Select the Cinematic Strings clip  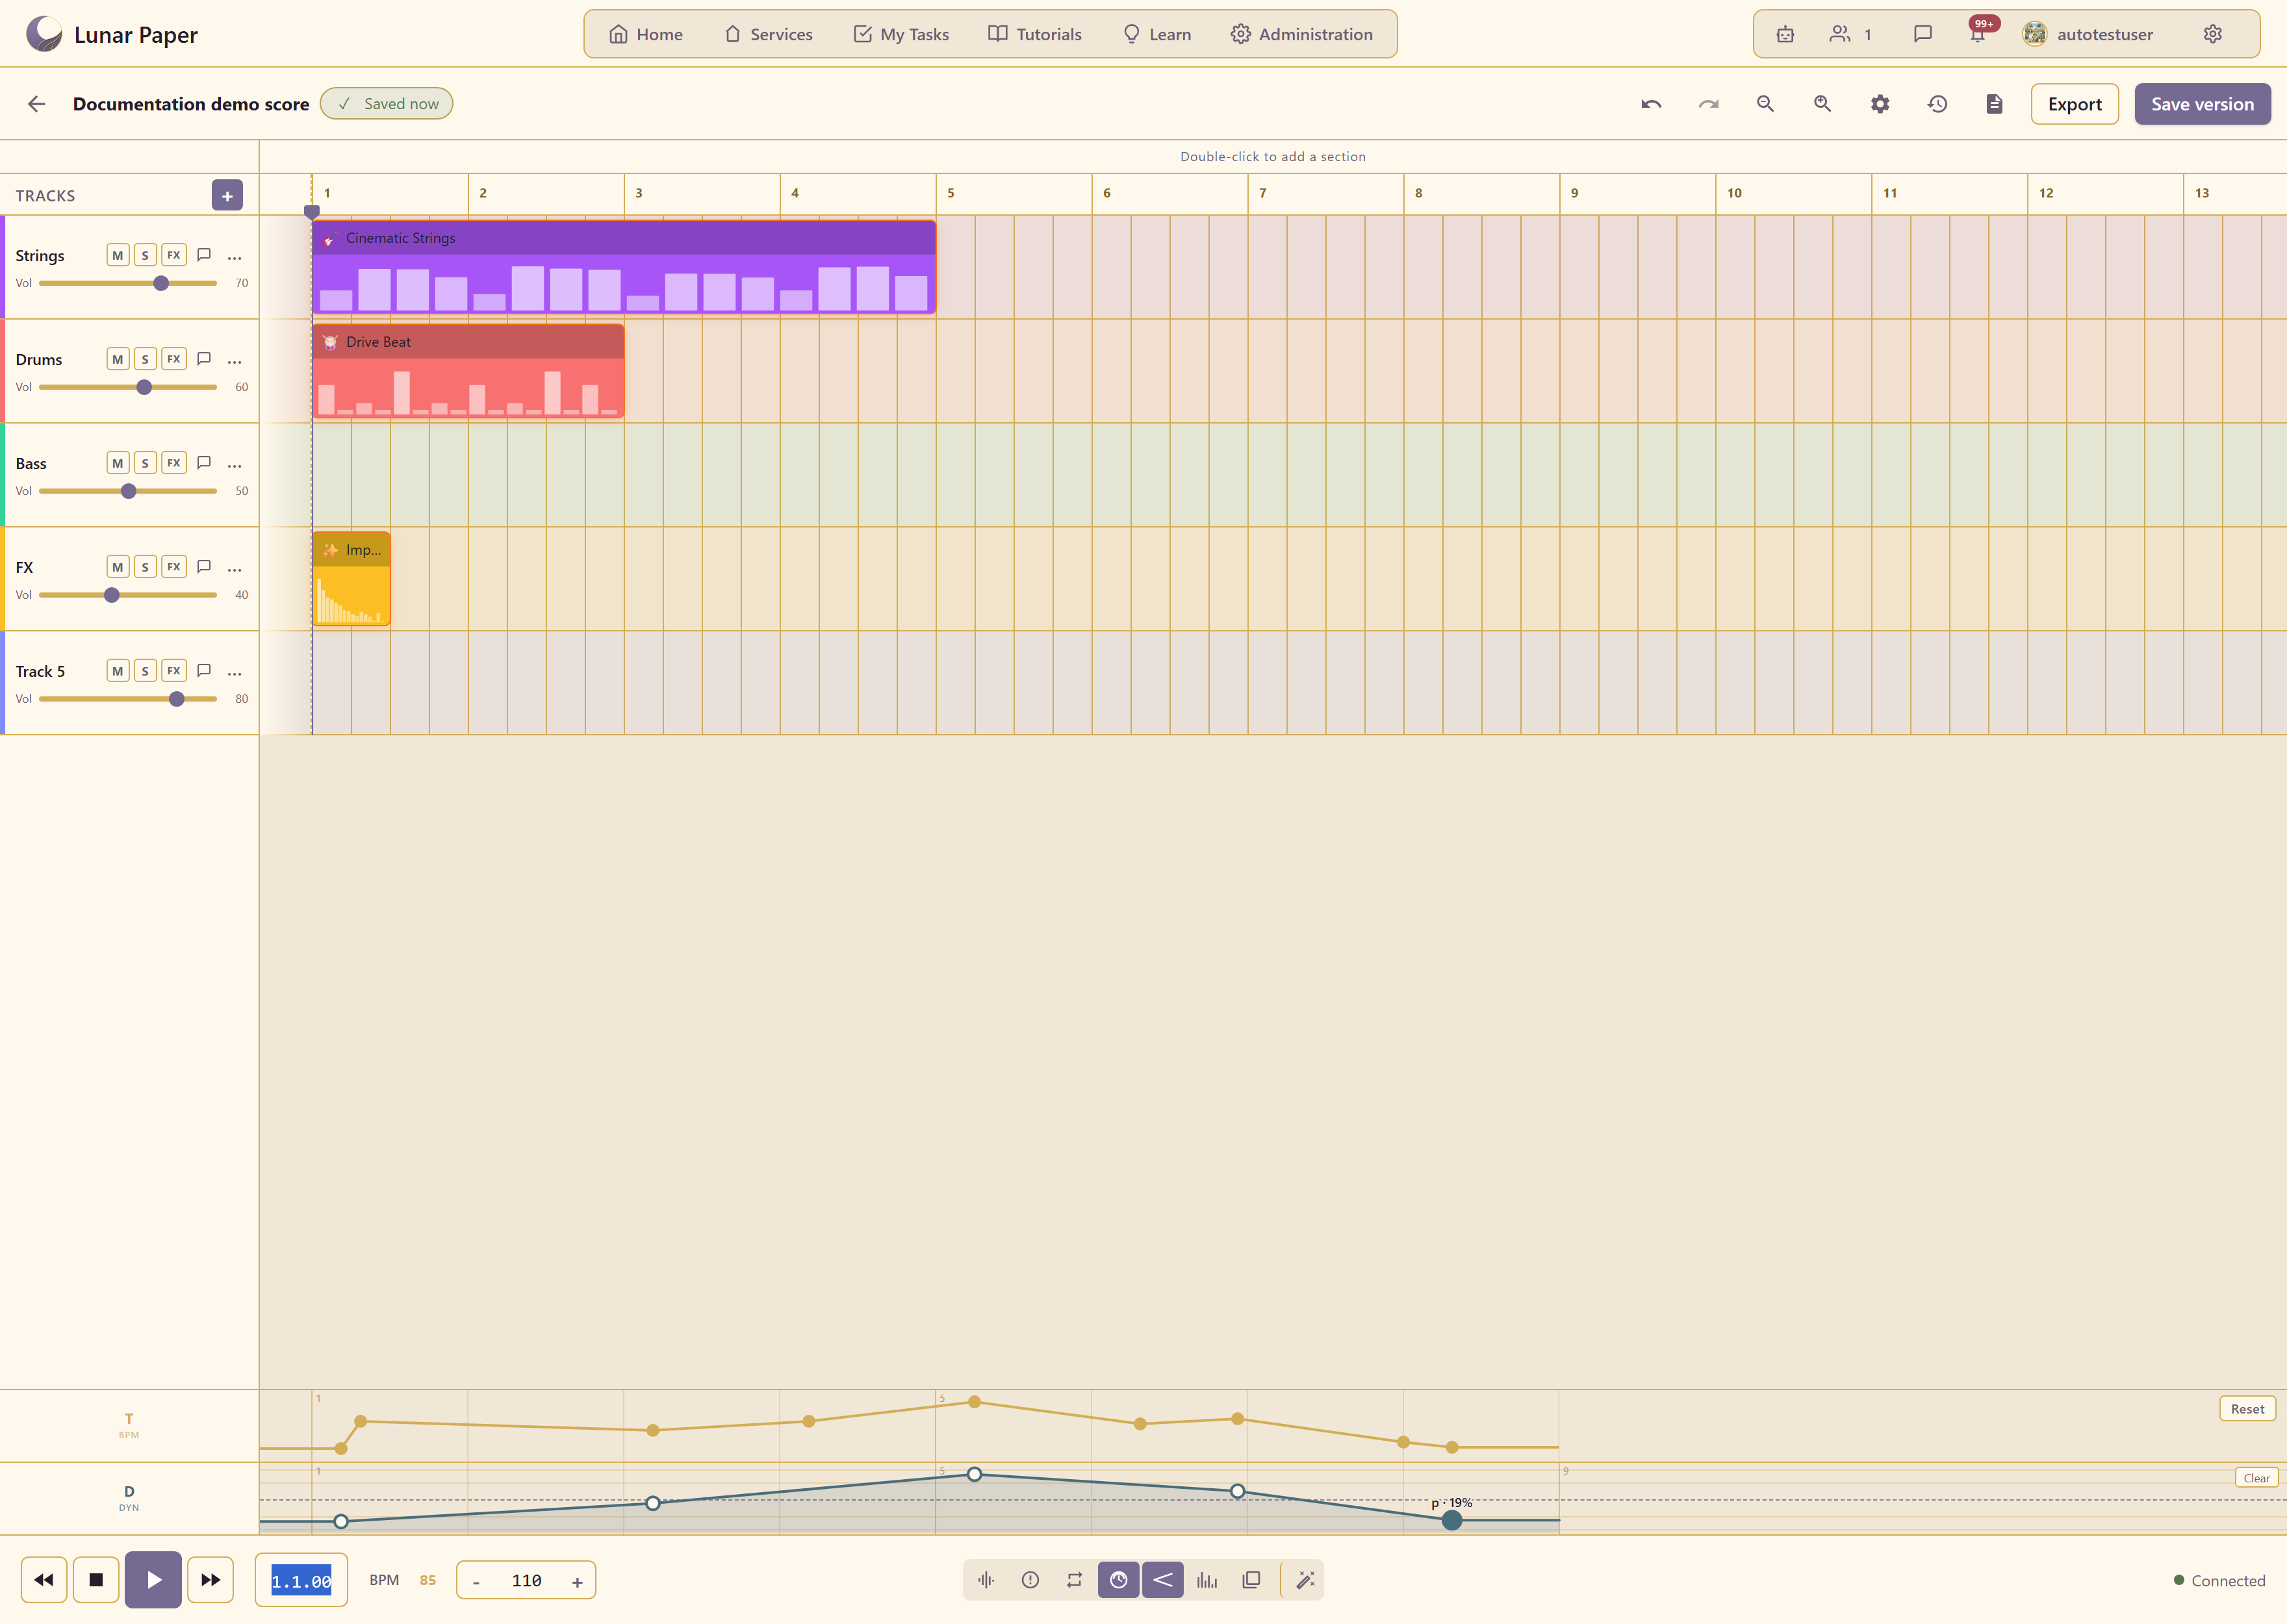coord(624,267)
